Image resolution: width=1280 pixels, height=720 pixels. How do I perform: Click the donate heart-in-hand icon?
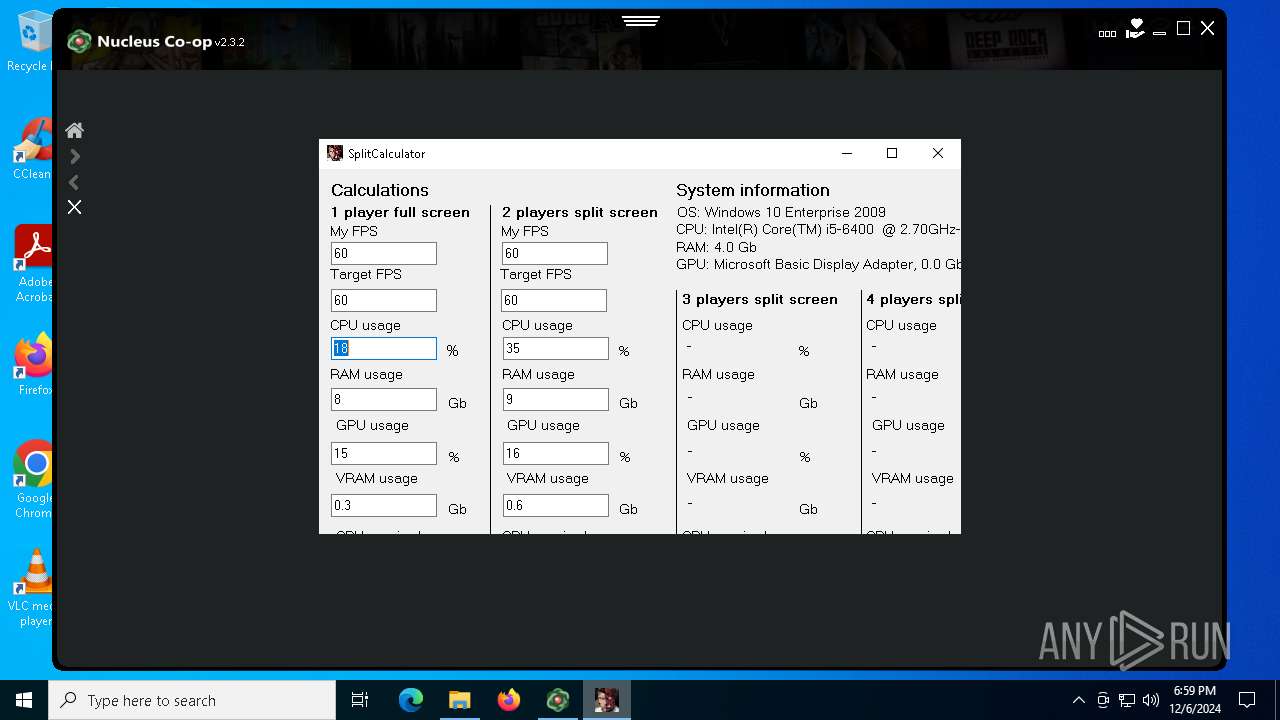pos(1134,29)
